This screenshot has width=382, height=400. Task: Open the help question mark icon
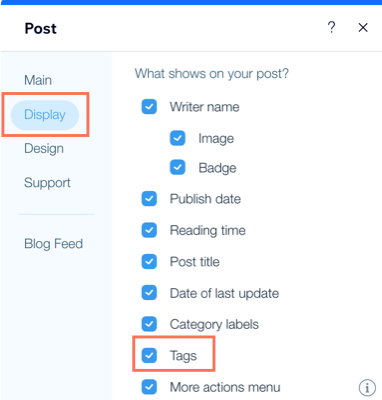331,27
